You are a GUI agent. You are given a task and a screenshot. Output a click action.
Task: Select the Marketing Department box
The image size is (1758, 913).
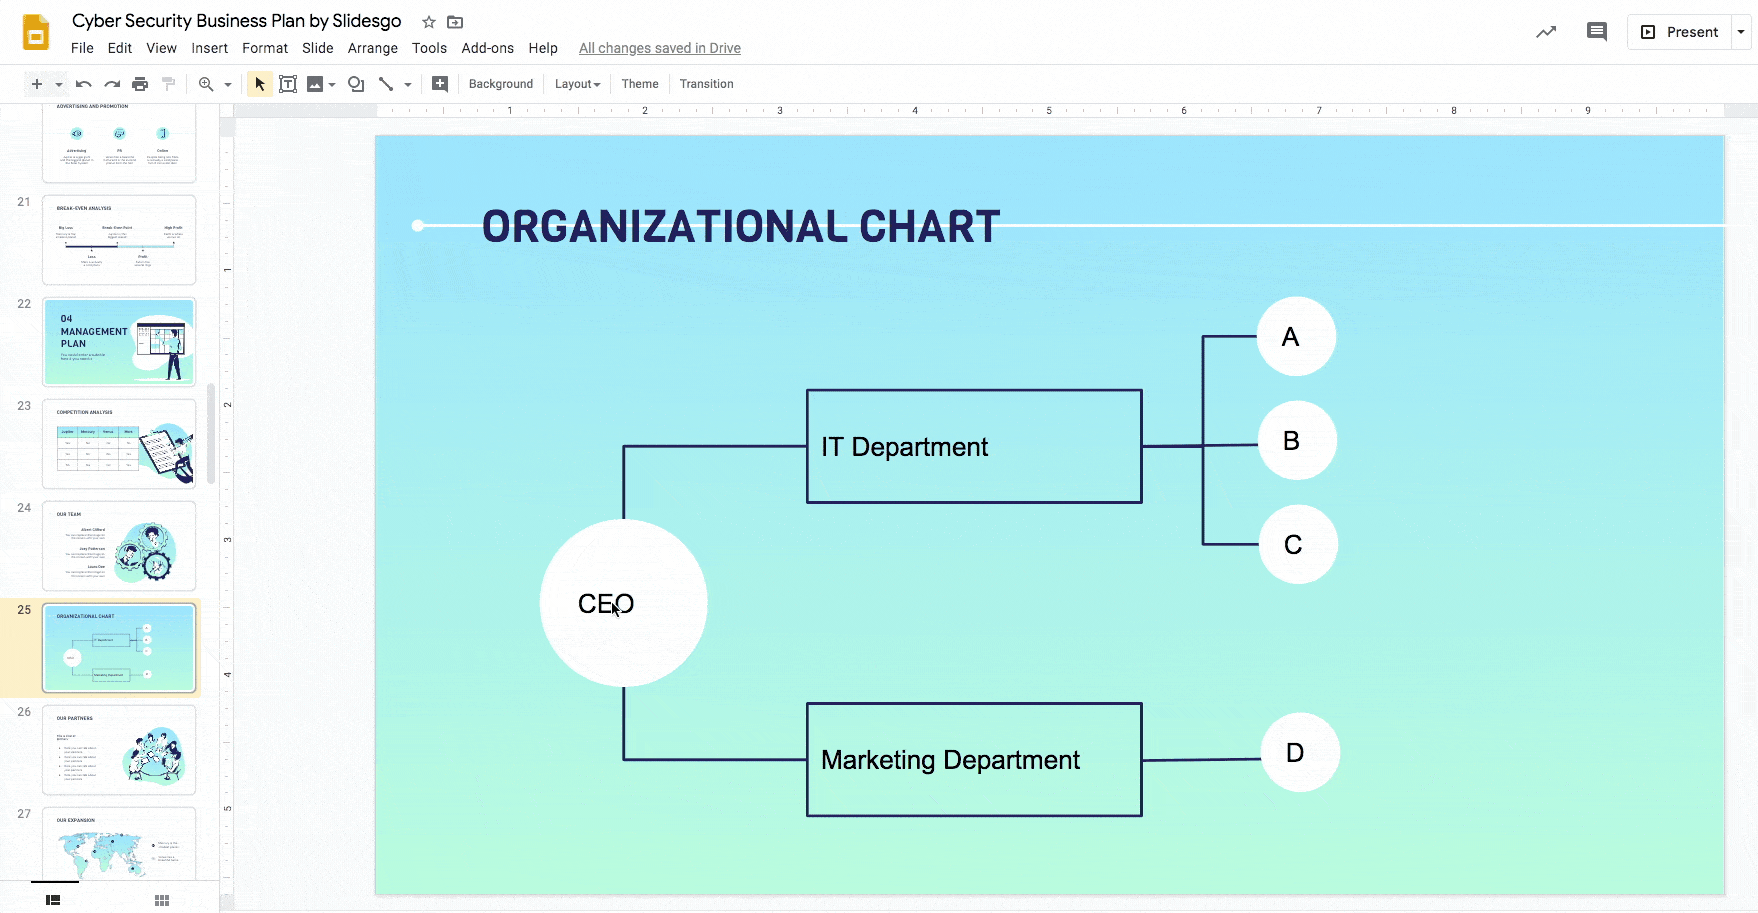[x=974, y=760]
